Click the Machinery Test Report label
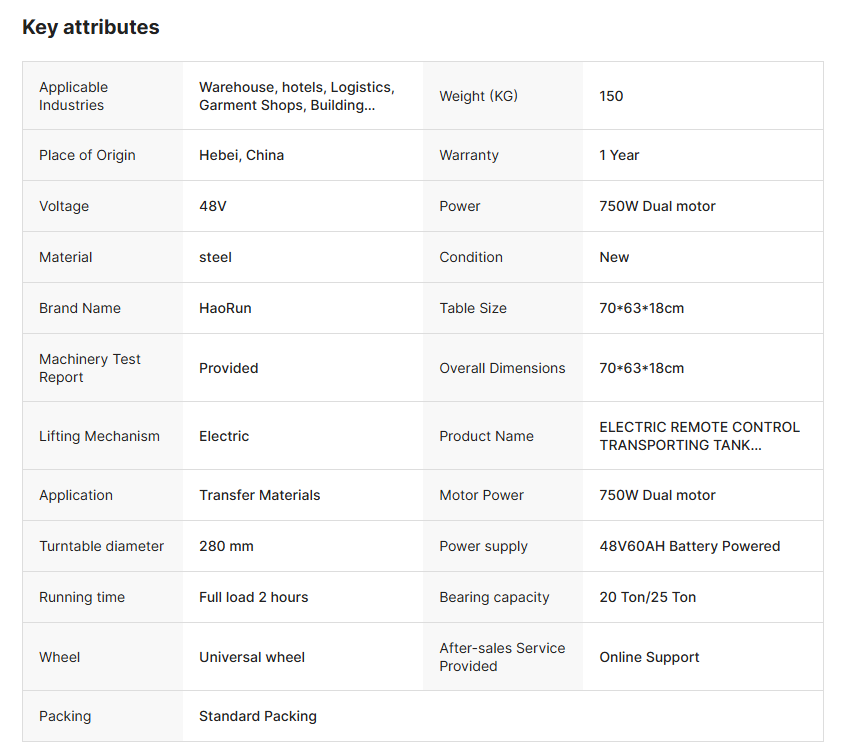This screenshot has height=755, width=841. (x=90, y=368)
